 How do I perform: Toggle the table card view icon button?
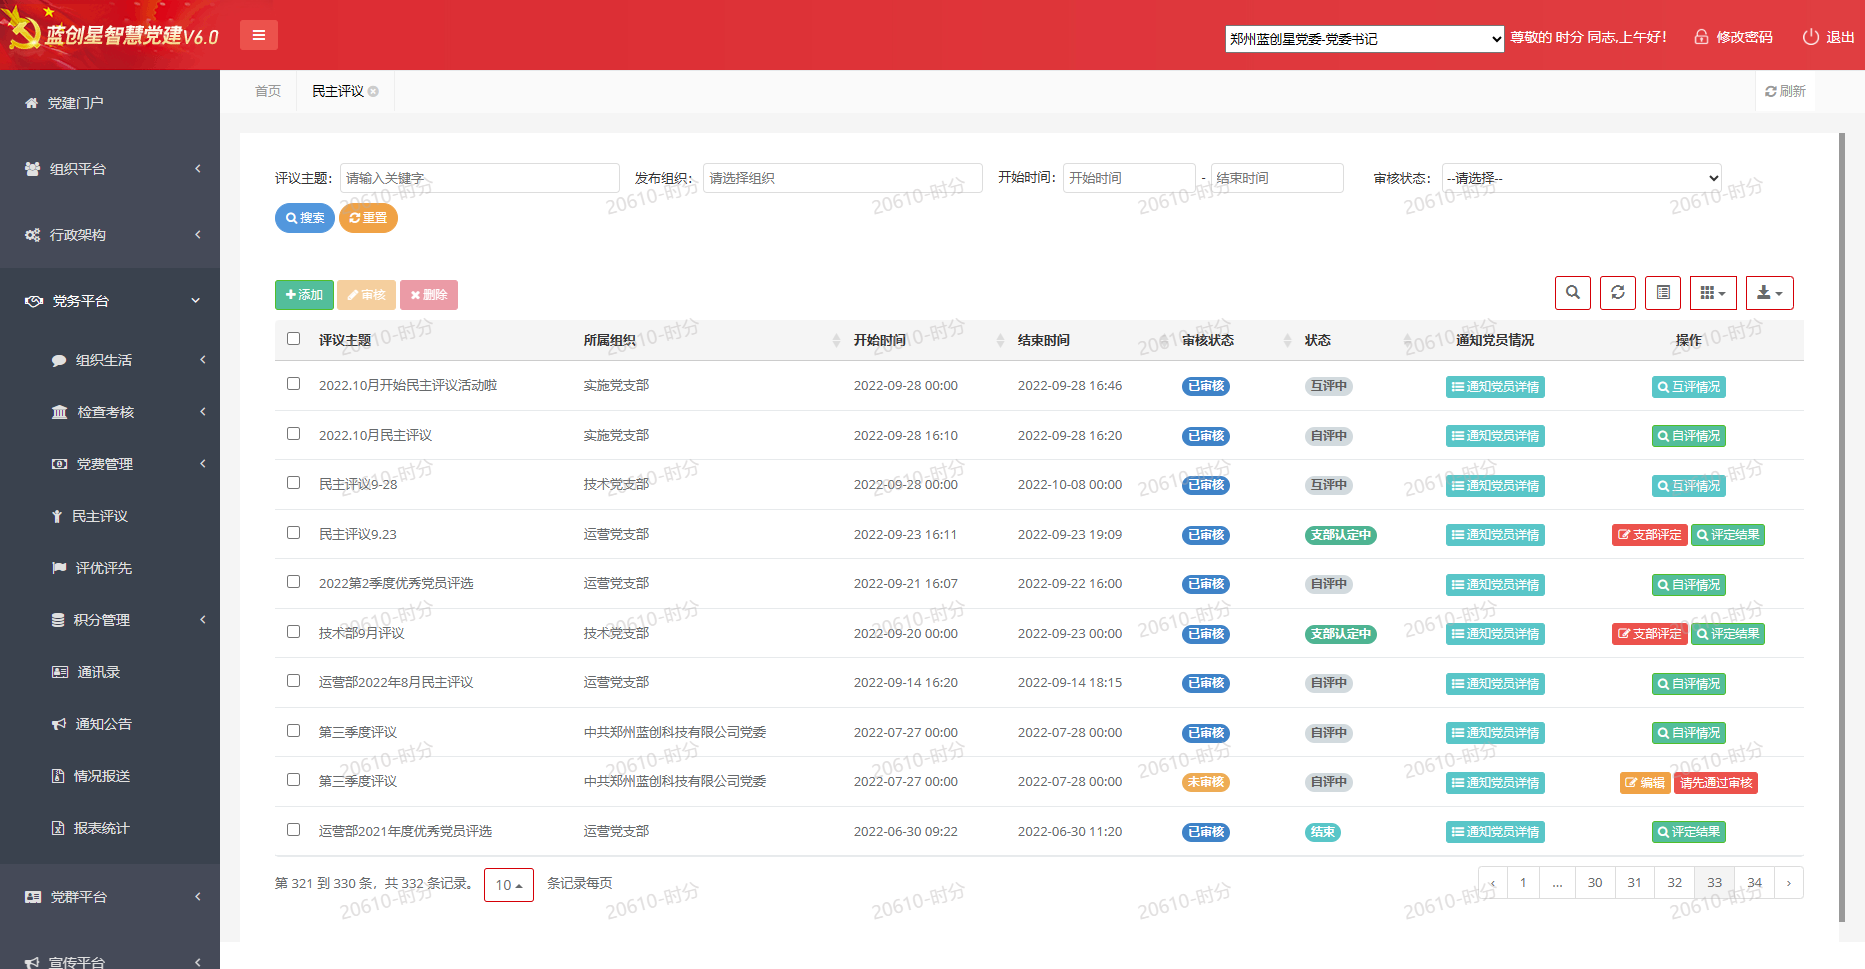tap(1663, 293)
